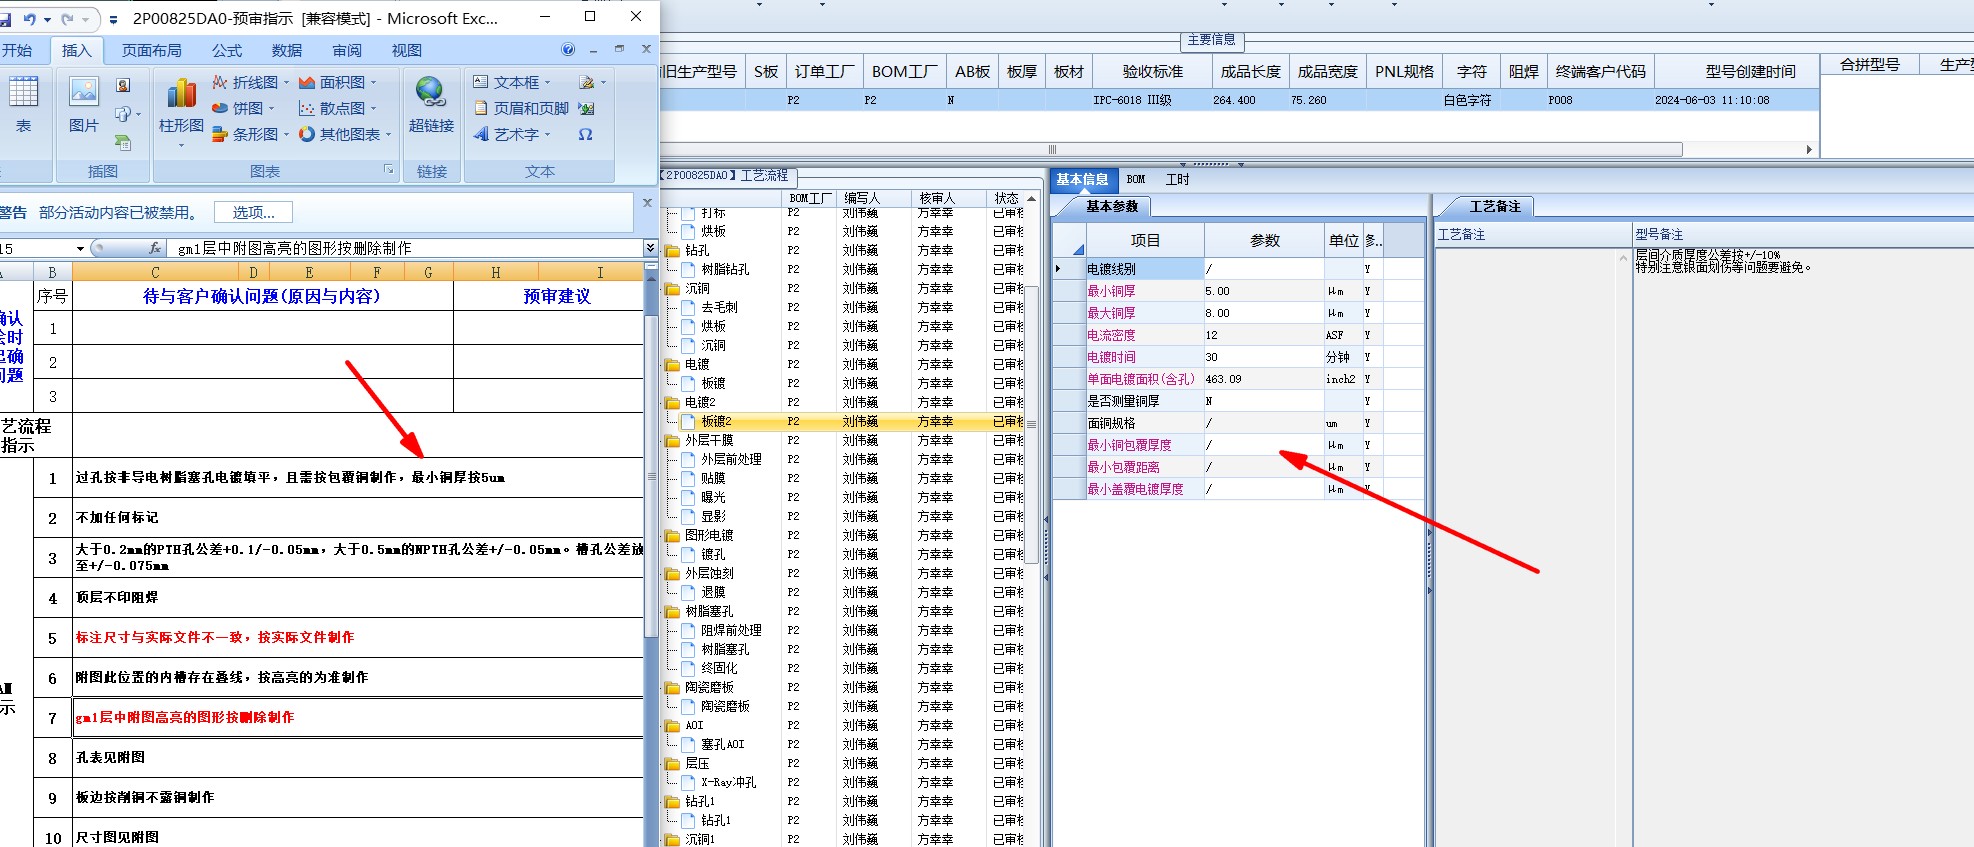The width and height of the screenshot is (1974, 847).
Task: Open the customize quick access toolbar dropdown
Action: coord(113,19)
